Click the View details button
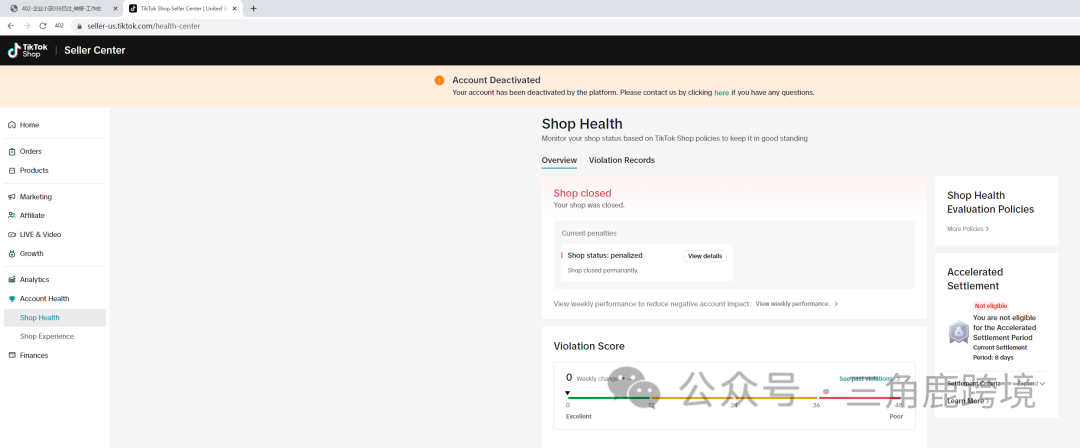Image resolution: width=1080 pixels, height=448 pixels. pyautogui.click(x=705, y=256)
